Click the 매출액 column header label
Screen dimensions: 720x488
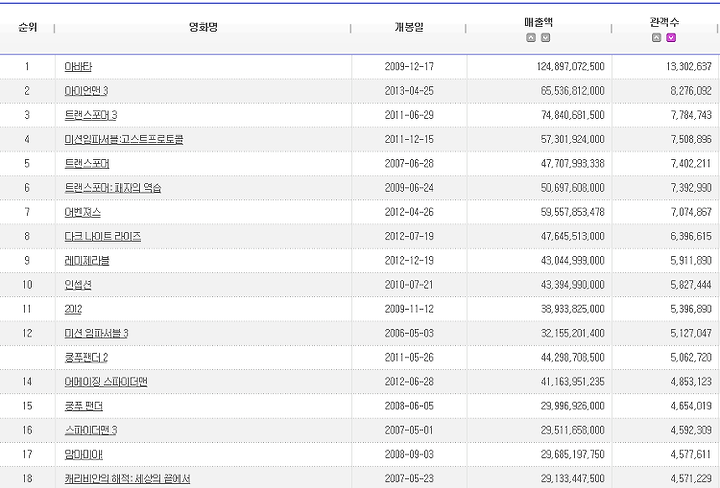[539, 22]
